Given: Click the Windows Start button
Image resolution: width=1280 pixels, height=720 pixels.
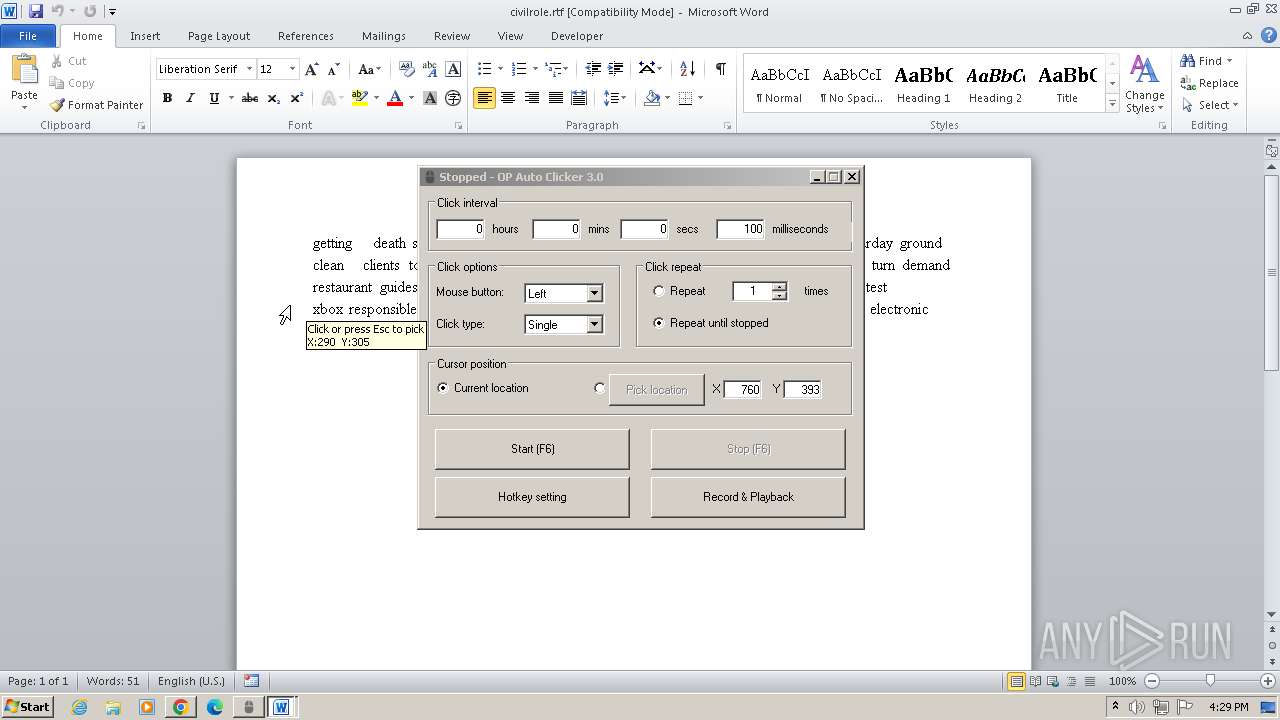Looking at the screenshot, I should coord(28,707).
